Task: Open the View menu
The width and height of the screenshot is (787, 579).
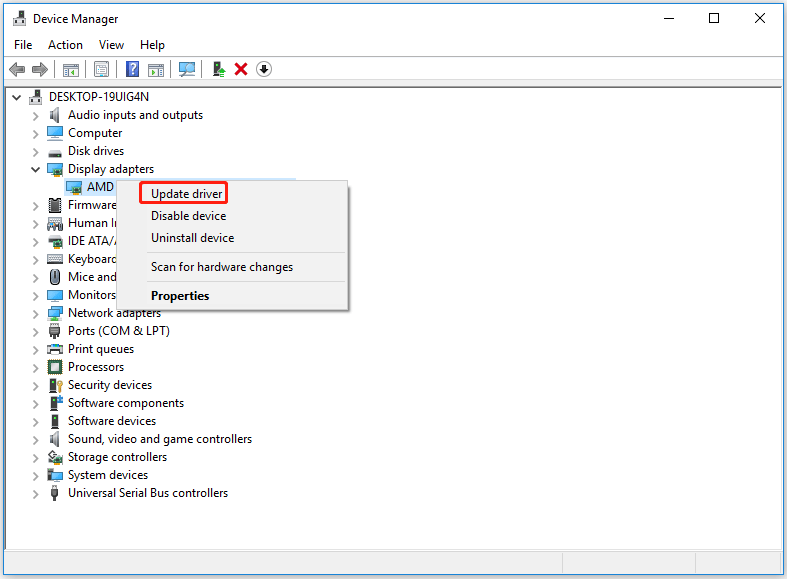Action: click(111, 45)
